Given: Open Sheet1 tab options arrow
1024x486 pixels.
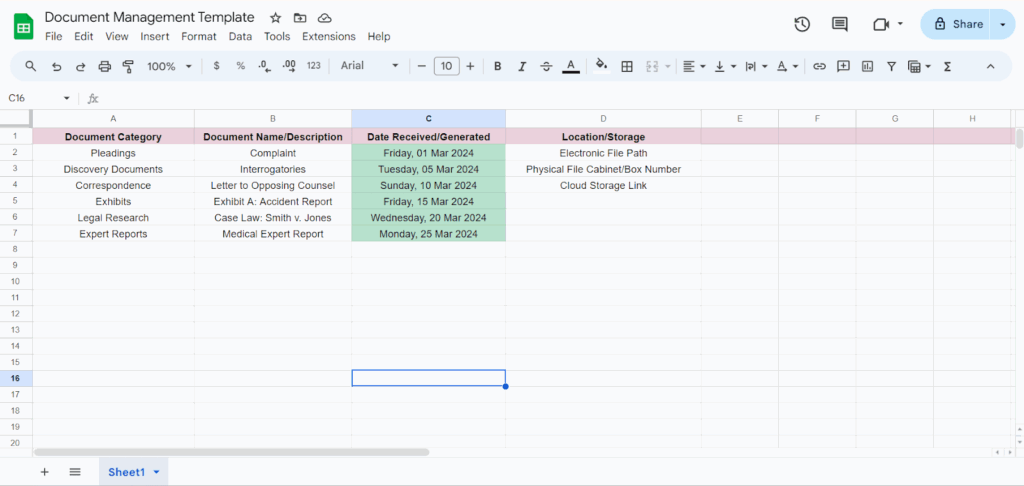Looking at the screenshot, I should coord(156,472).
